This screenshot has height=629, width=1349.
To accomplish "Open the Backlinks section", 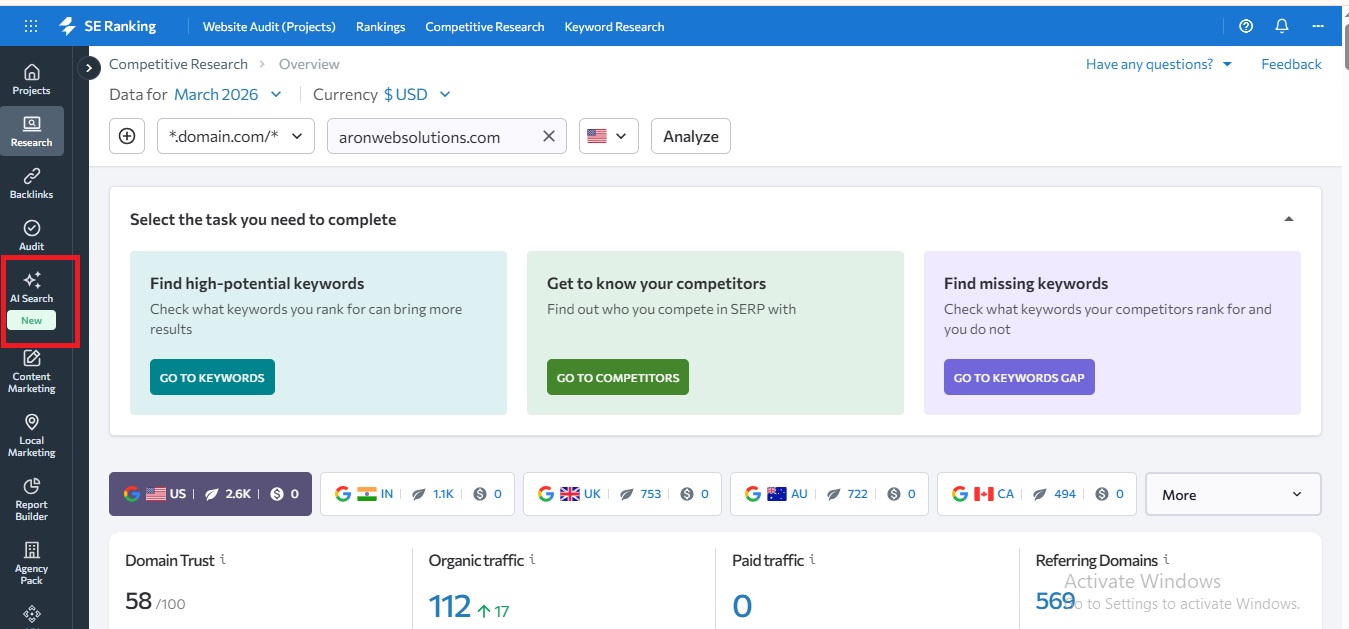I will pos(31,184).
